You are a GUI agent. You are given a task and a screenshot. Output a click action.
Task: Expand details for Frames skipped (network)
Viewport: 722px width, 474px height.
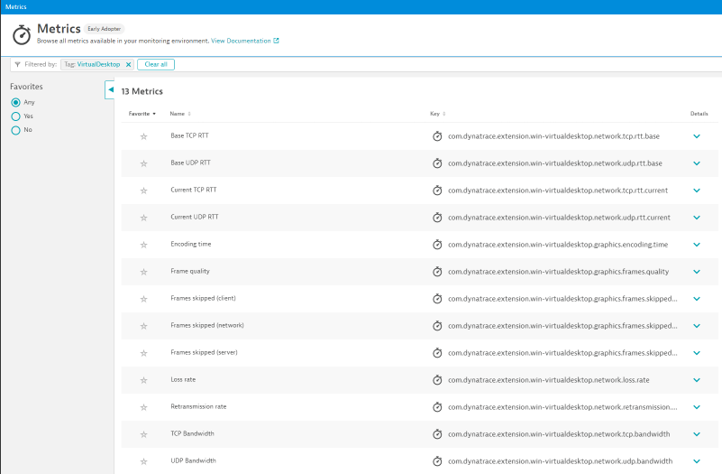(697, 326)
